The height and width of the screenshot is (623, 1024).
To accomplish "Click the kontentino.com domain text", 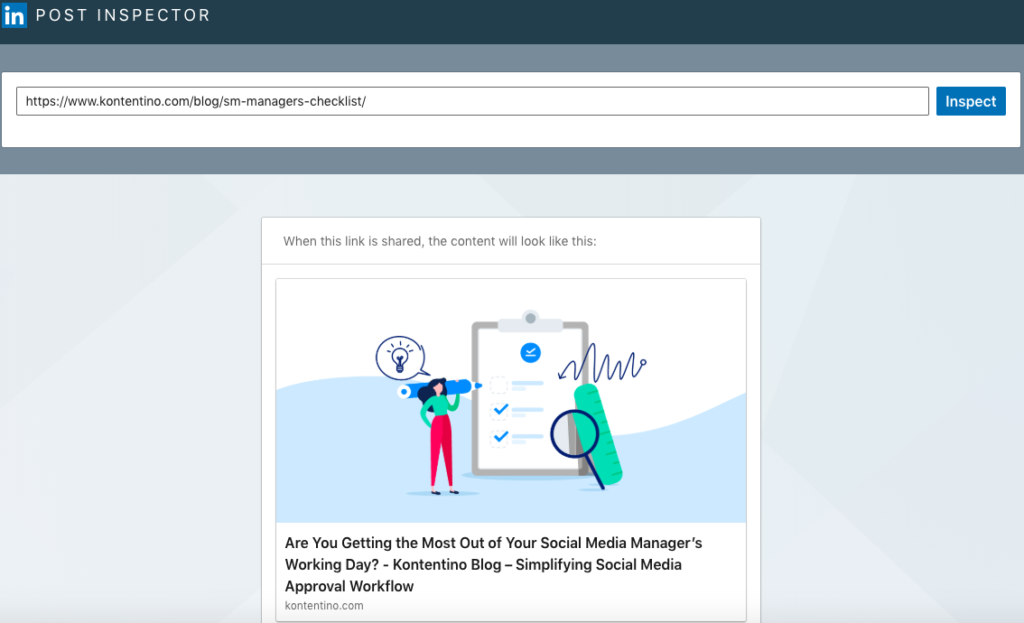I will [x=324, y=605].
